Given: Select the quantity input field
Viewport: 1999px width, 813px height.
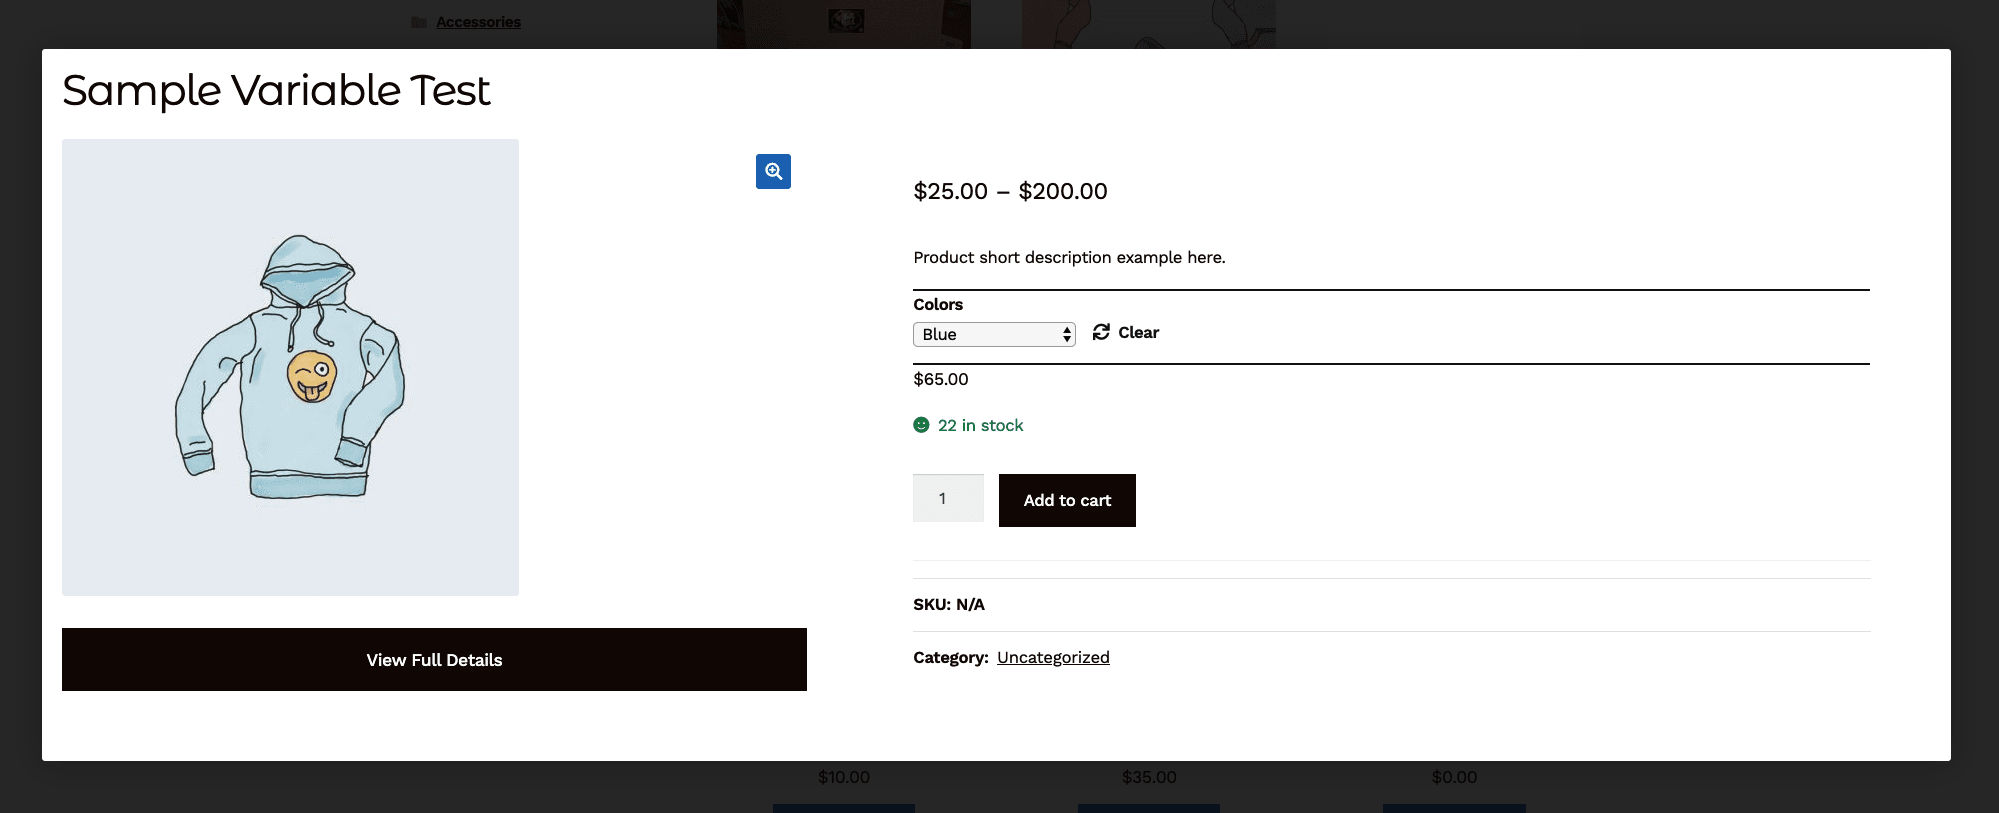Looking at the screenshot, I should coord(946,497).
